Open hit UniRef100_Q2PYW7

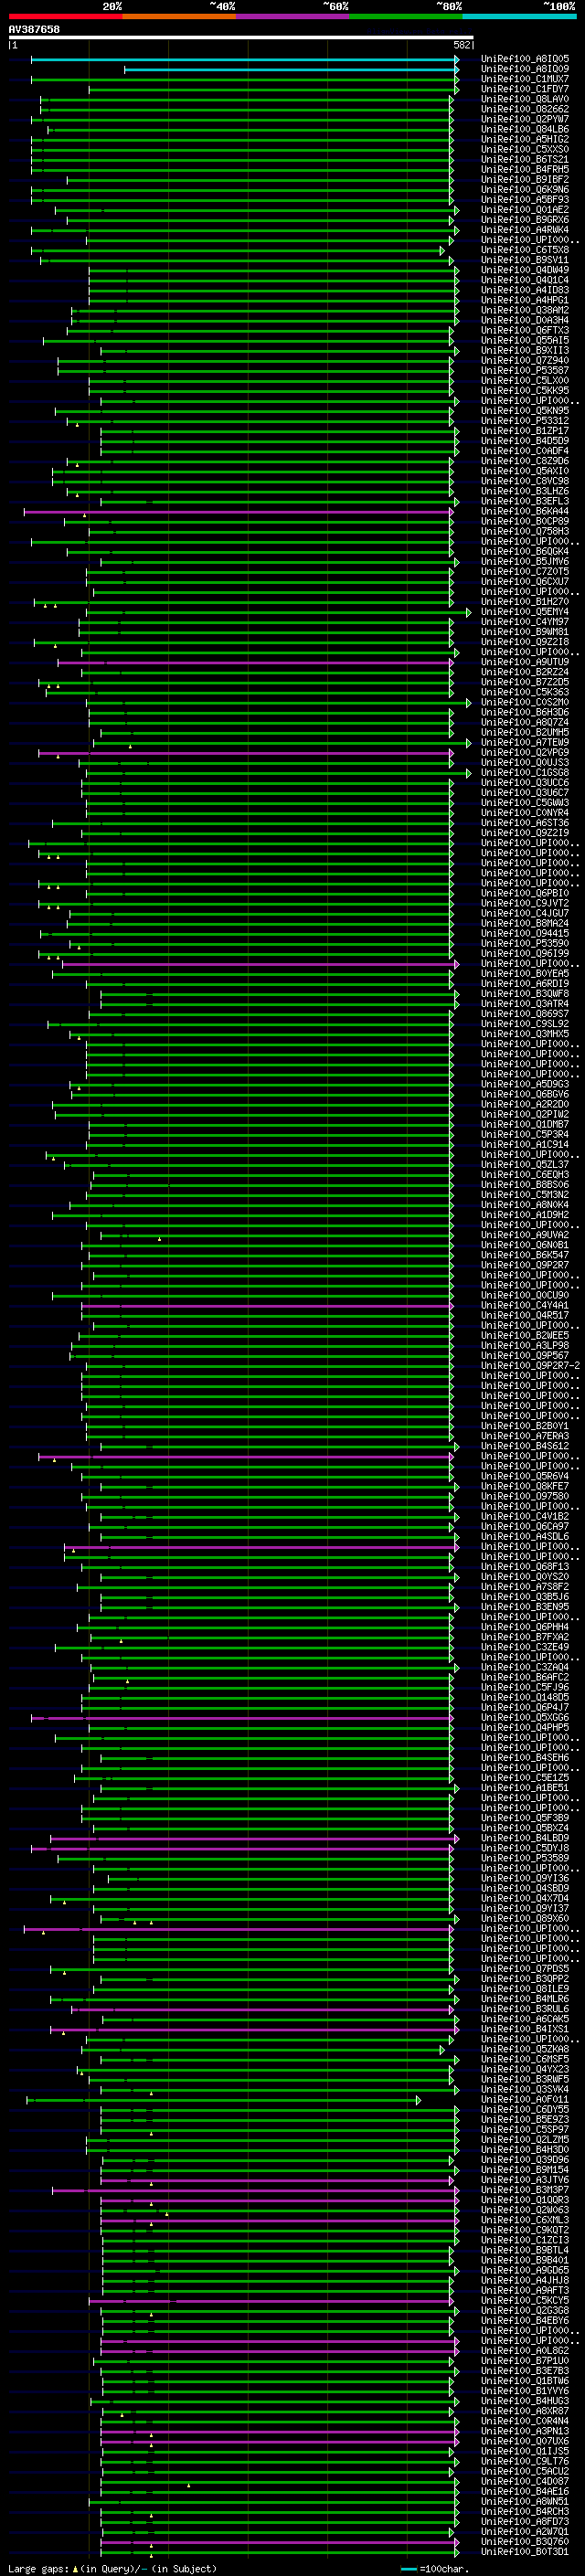[x=525, y=119]
